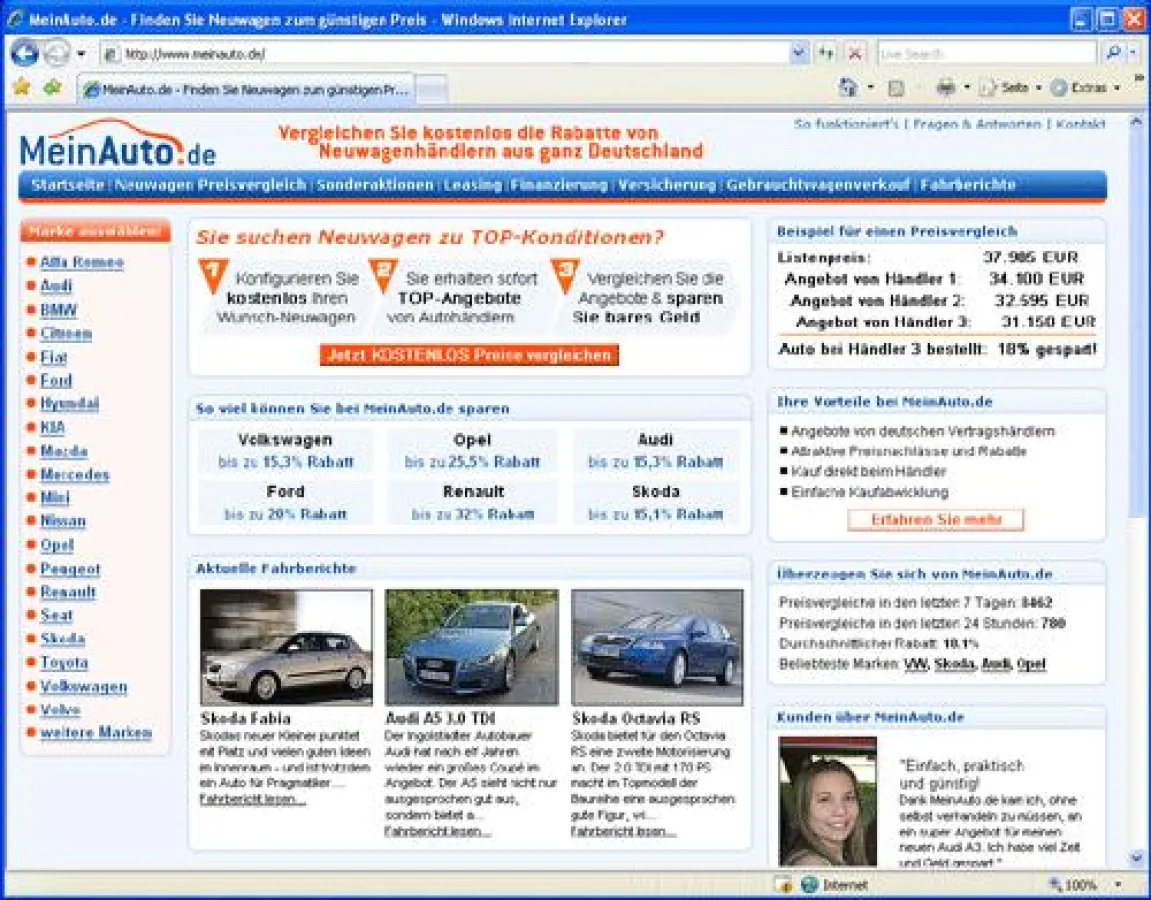Select BMW from the brand list
1151x900 pixels.
coord(58,310)
